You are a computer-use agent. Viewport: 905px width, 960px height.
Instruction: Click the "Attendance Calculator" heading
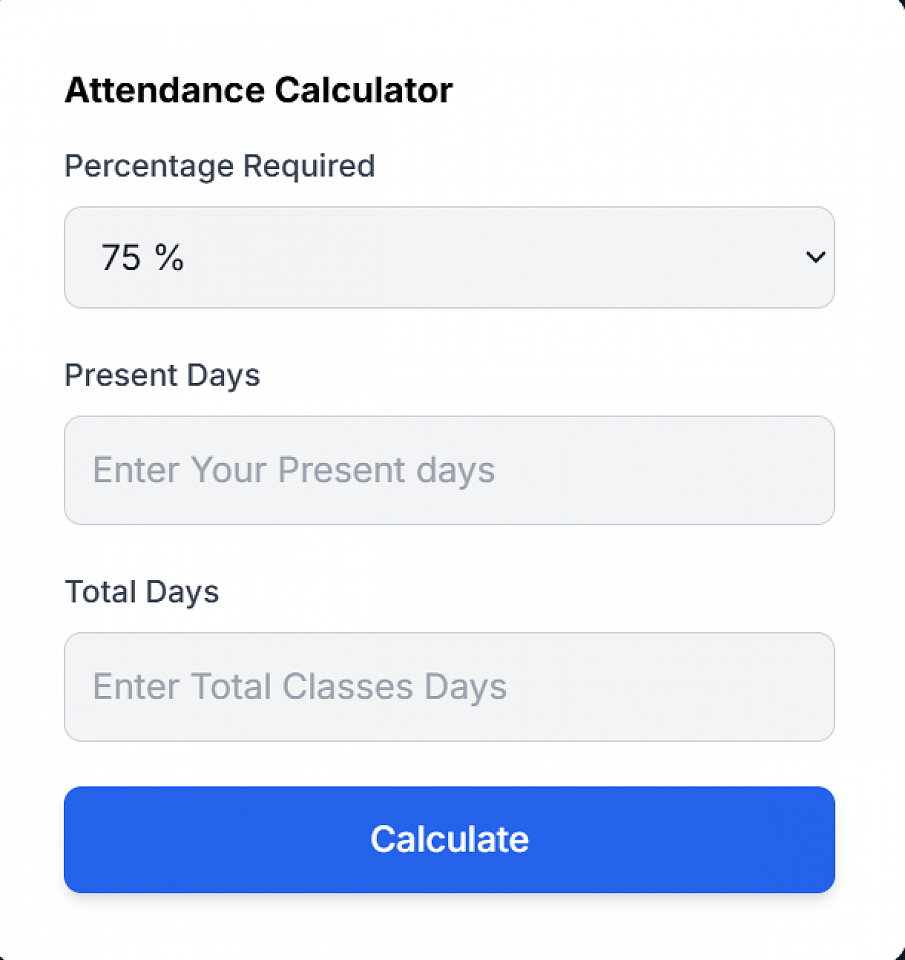point(258,91)
